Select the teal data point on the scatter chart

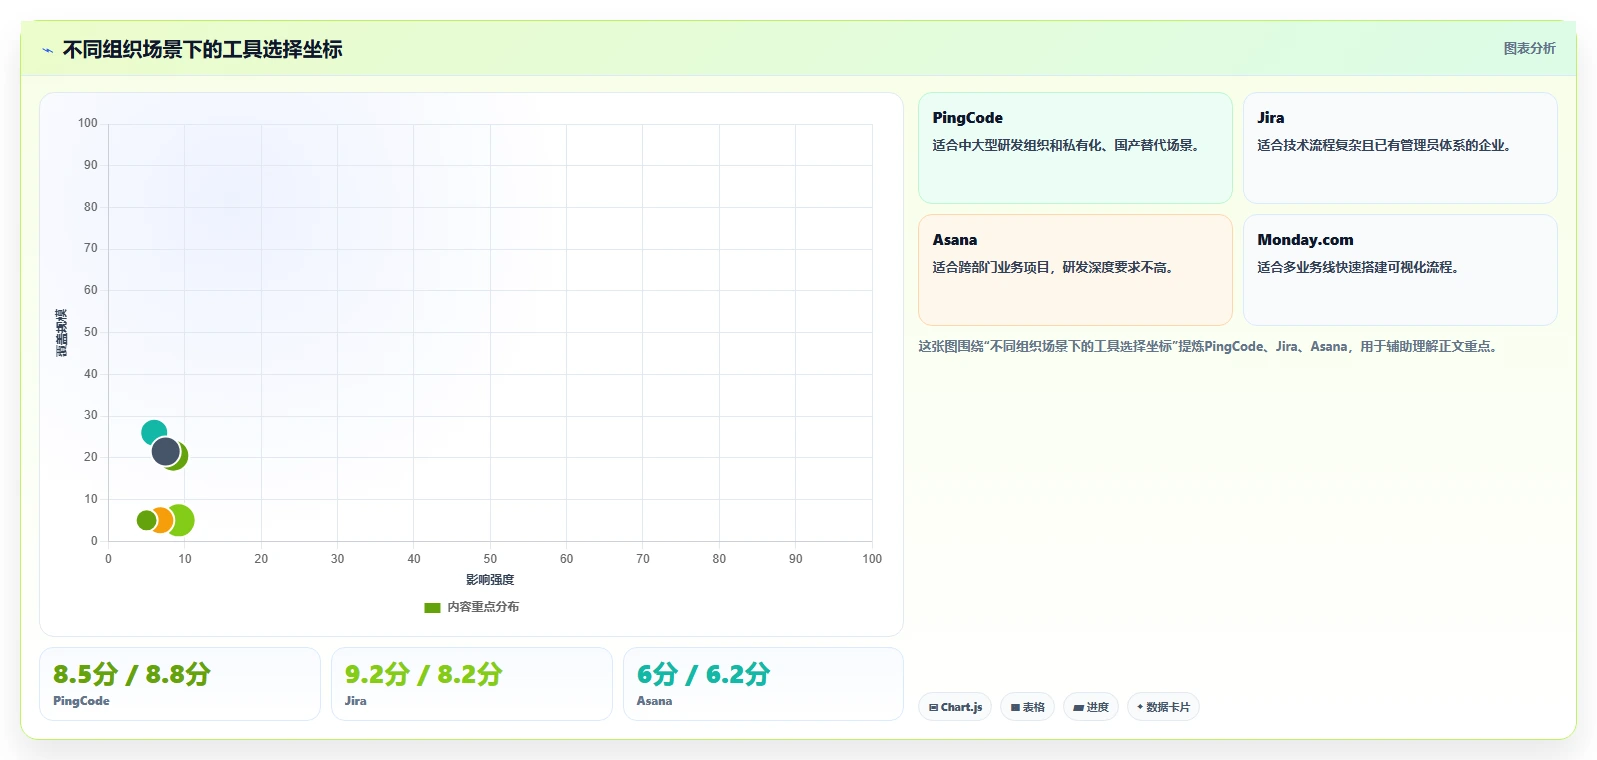click(154, 433)
